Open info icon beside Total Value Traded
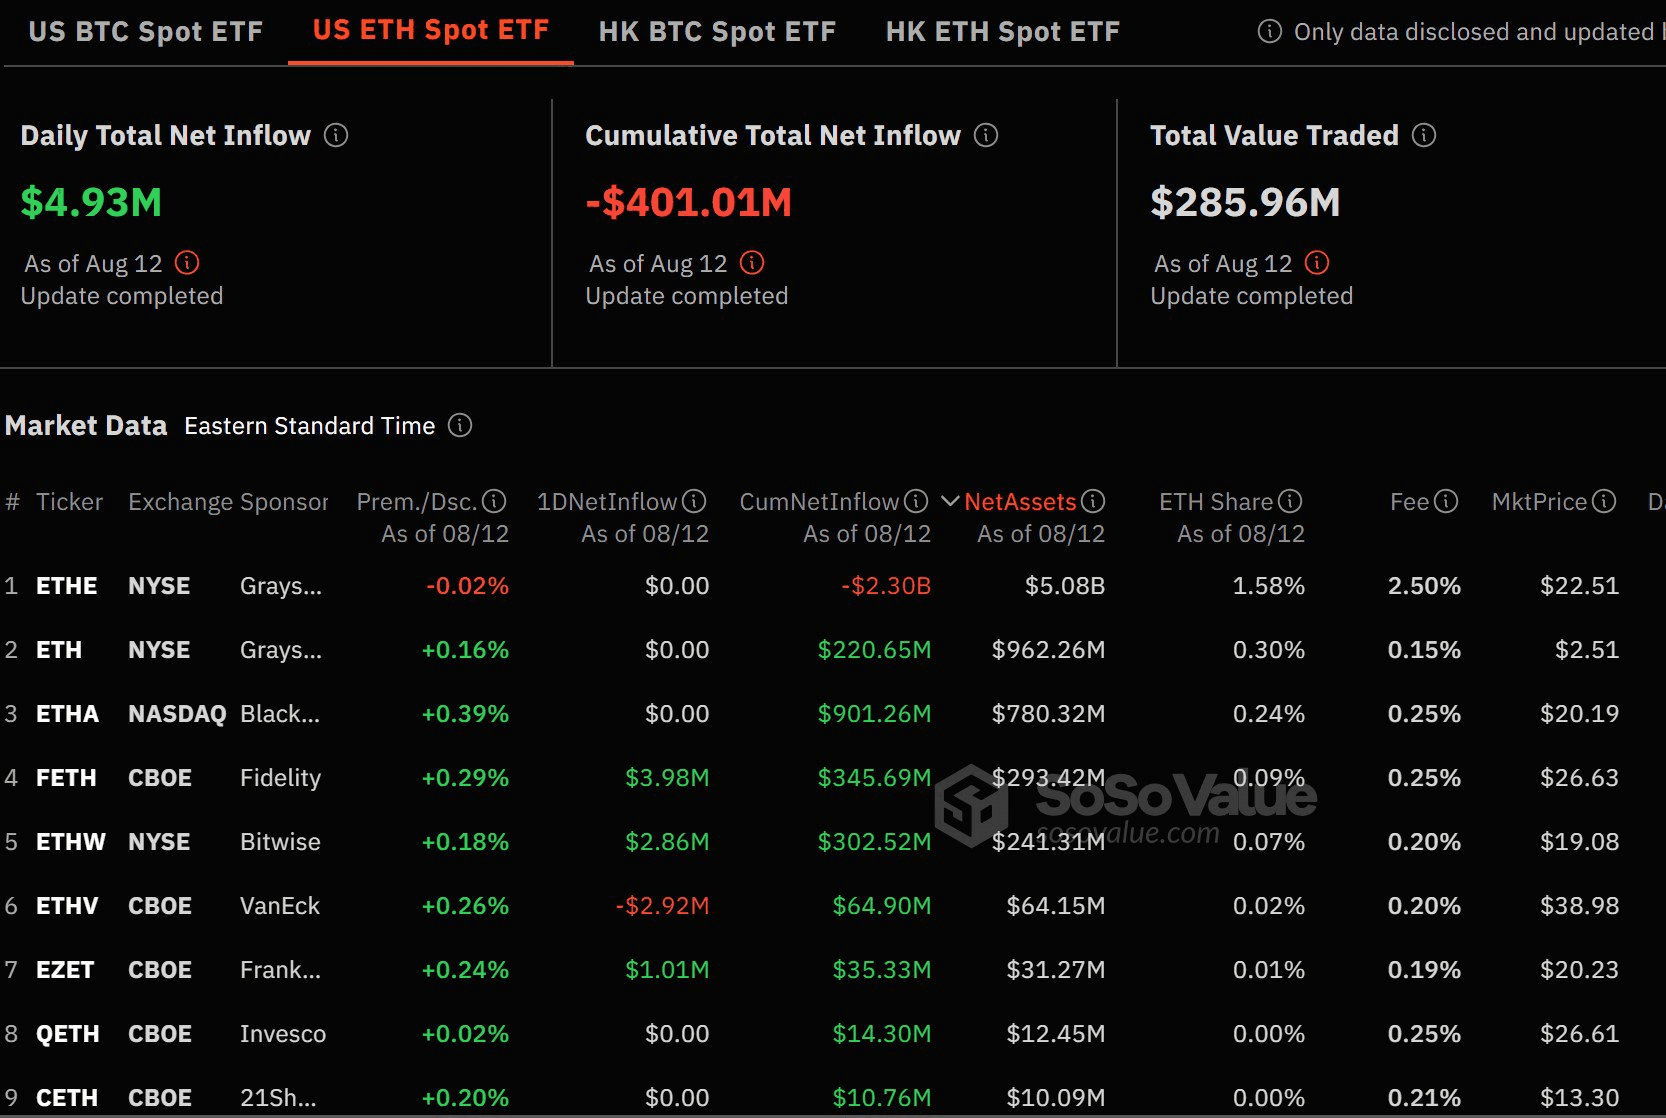 click(x=1424, y=135)
